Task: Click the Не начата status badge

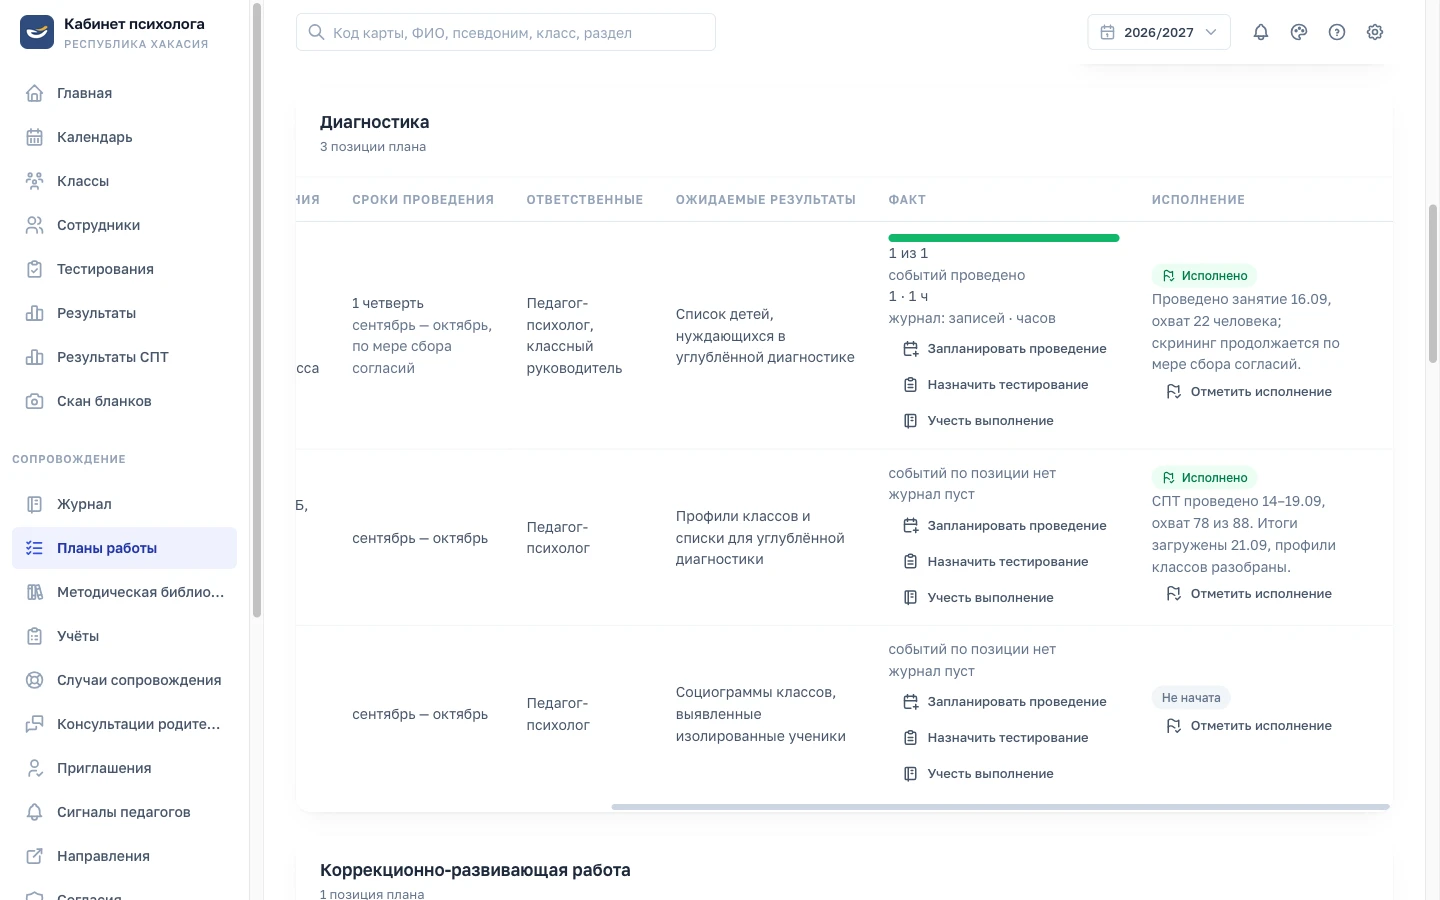Action: pos(1191,698)
